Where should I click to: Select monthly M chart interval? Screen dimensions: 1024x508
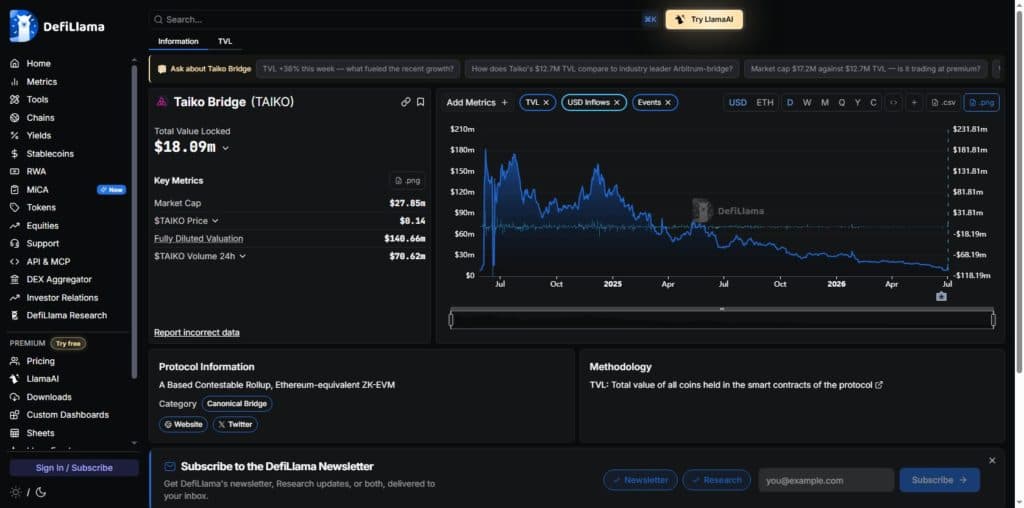point(825,103)
